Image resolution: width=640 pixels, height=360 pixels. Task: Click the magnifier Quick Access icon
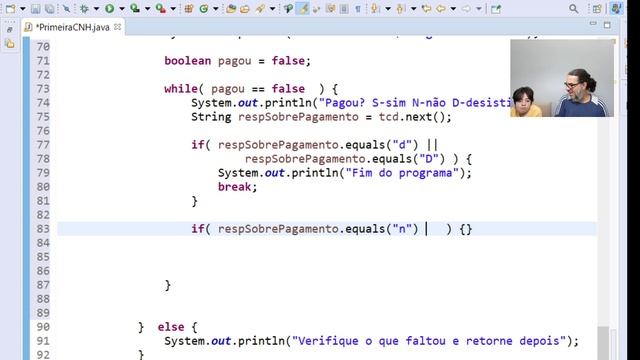(573, 9)
